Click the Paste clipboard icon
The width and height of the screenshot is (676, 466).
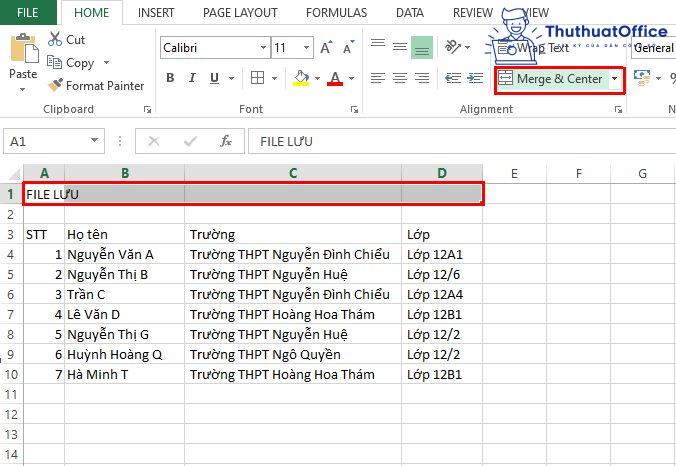tap(24, 48)
